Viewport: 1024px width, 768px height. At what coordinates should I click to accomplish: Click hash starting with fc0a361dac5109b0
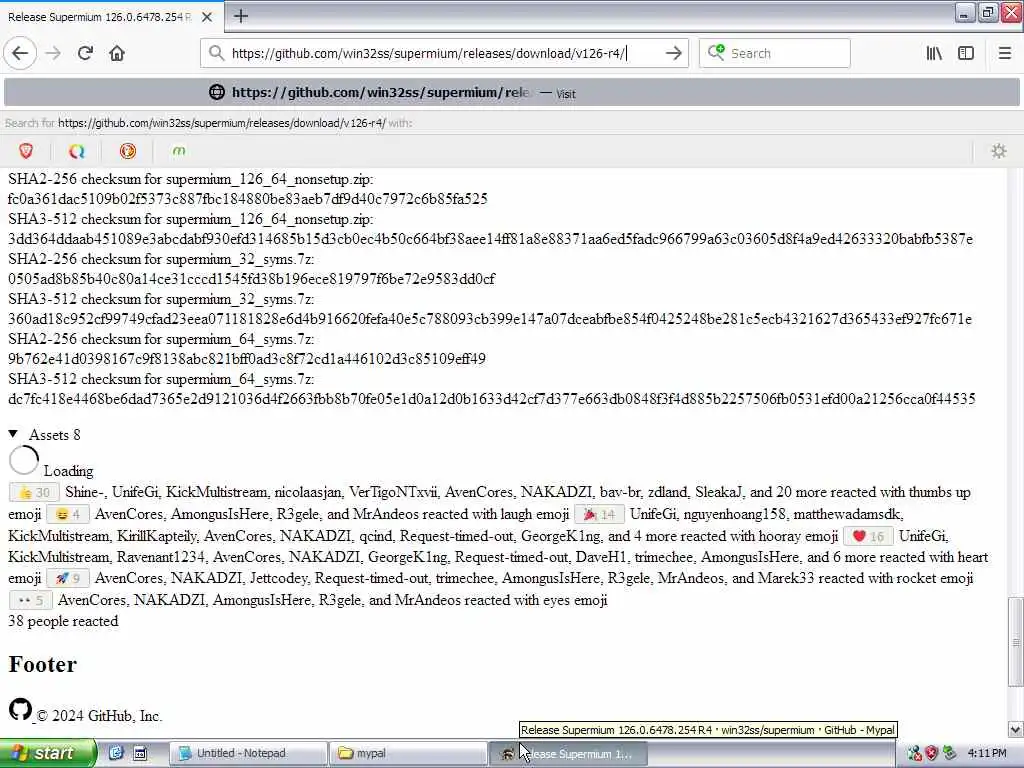(248, 199)
